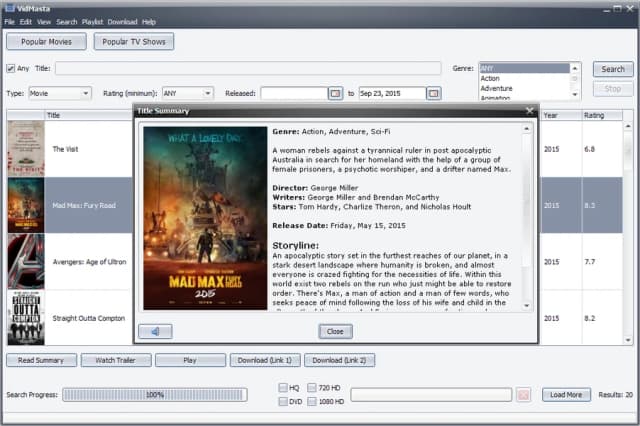Open the Help menu
Screen dimensions: 640x426
point(149,22)
